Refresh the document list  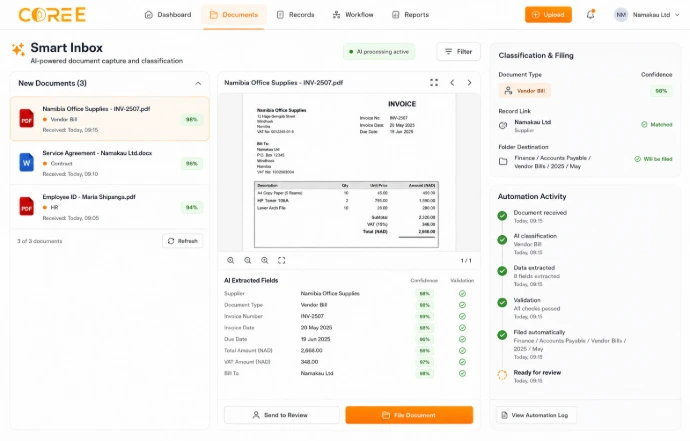pos(183,241)
